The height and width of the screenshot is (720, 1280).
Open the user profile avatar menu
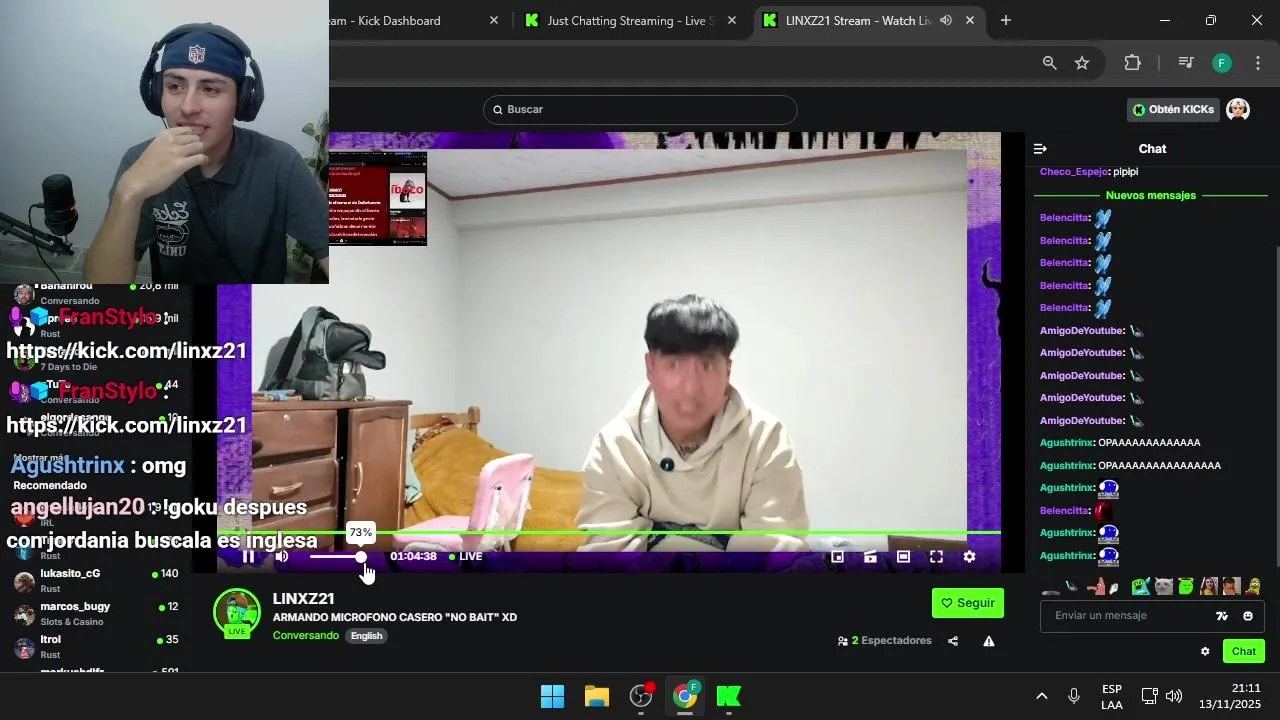pos(1238,110)
